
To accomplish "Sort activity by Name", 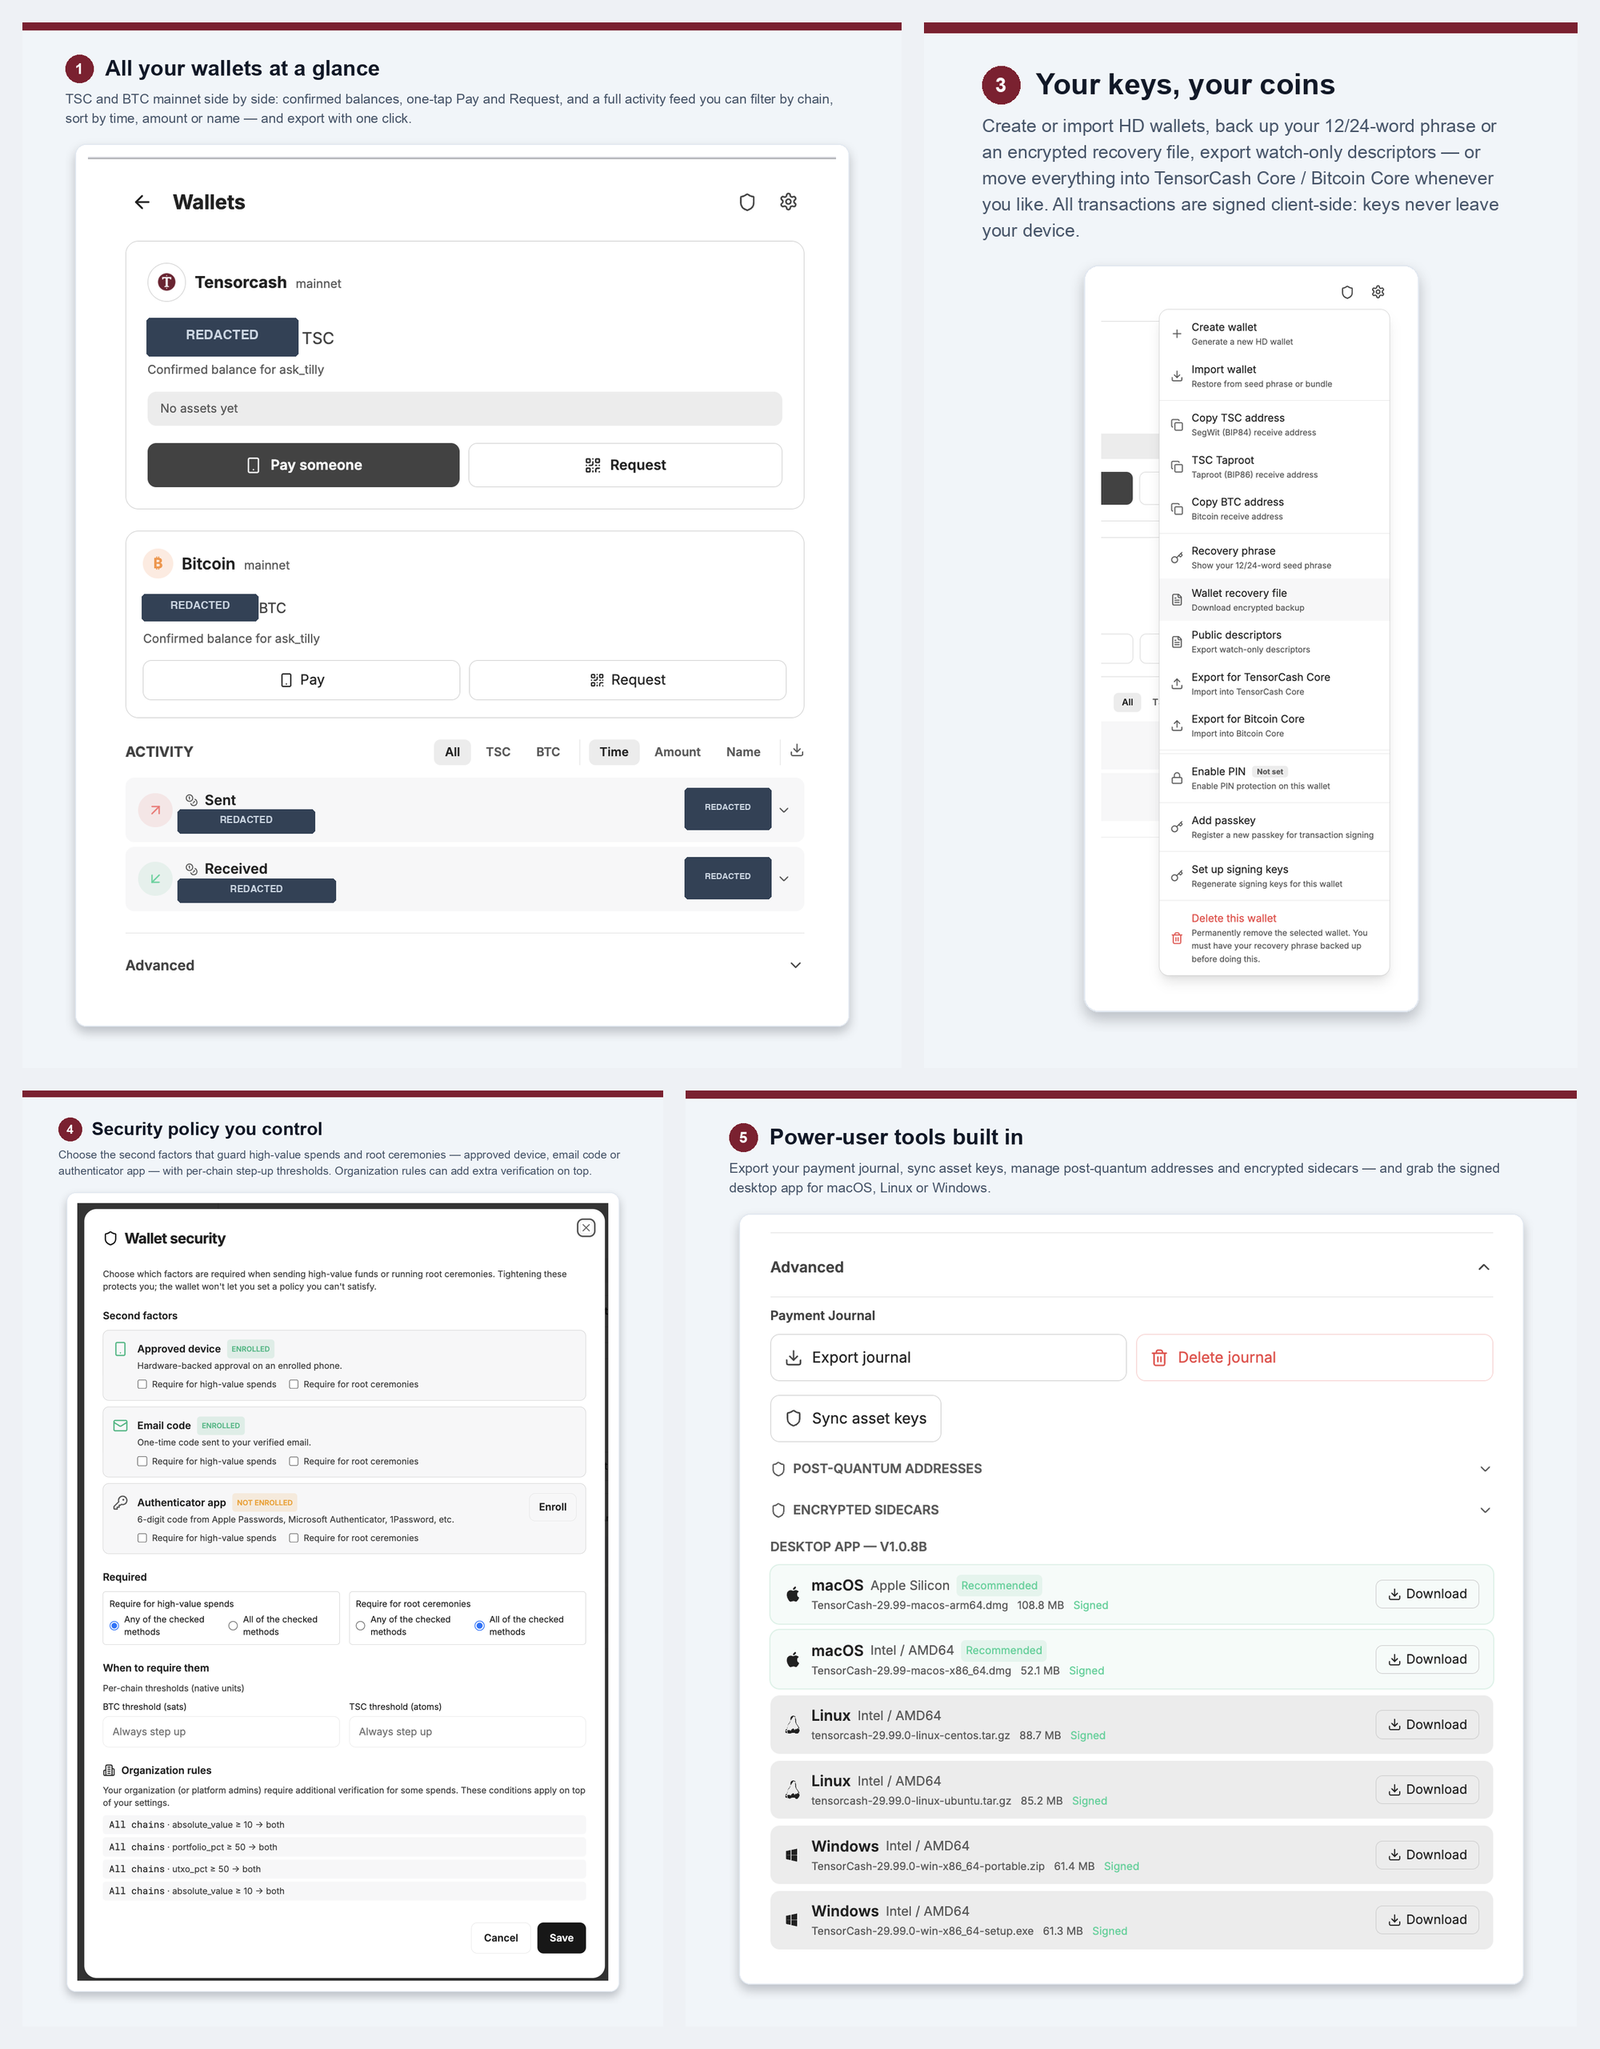I will click(x=743, y=752).
